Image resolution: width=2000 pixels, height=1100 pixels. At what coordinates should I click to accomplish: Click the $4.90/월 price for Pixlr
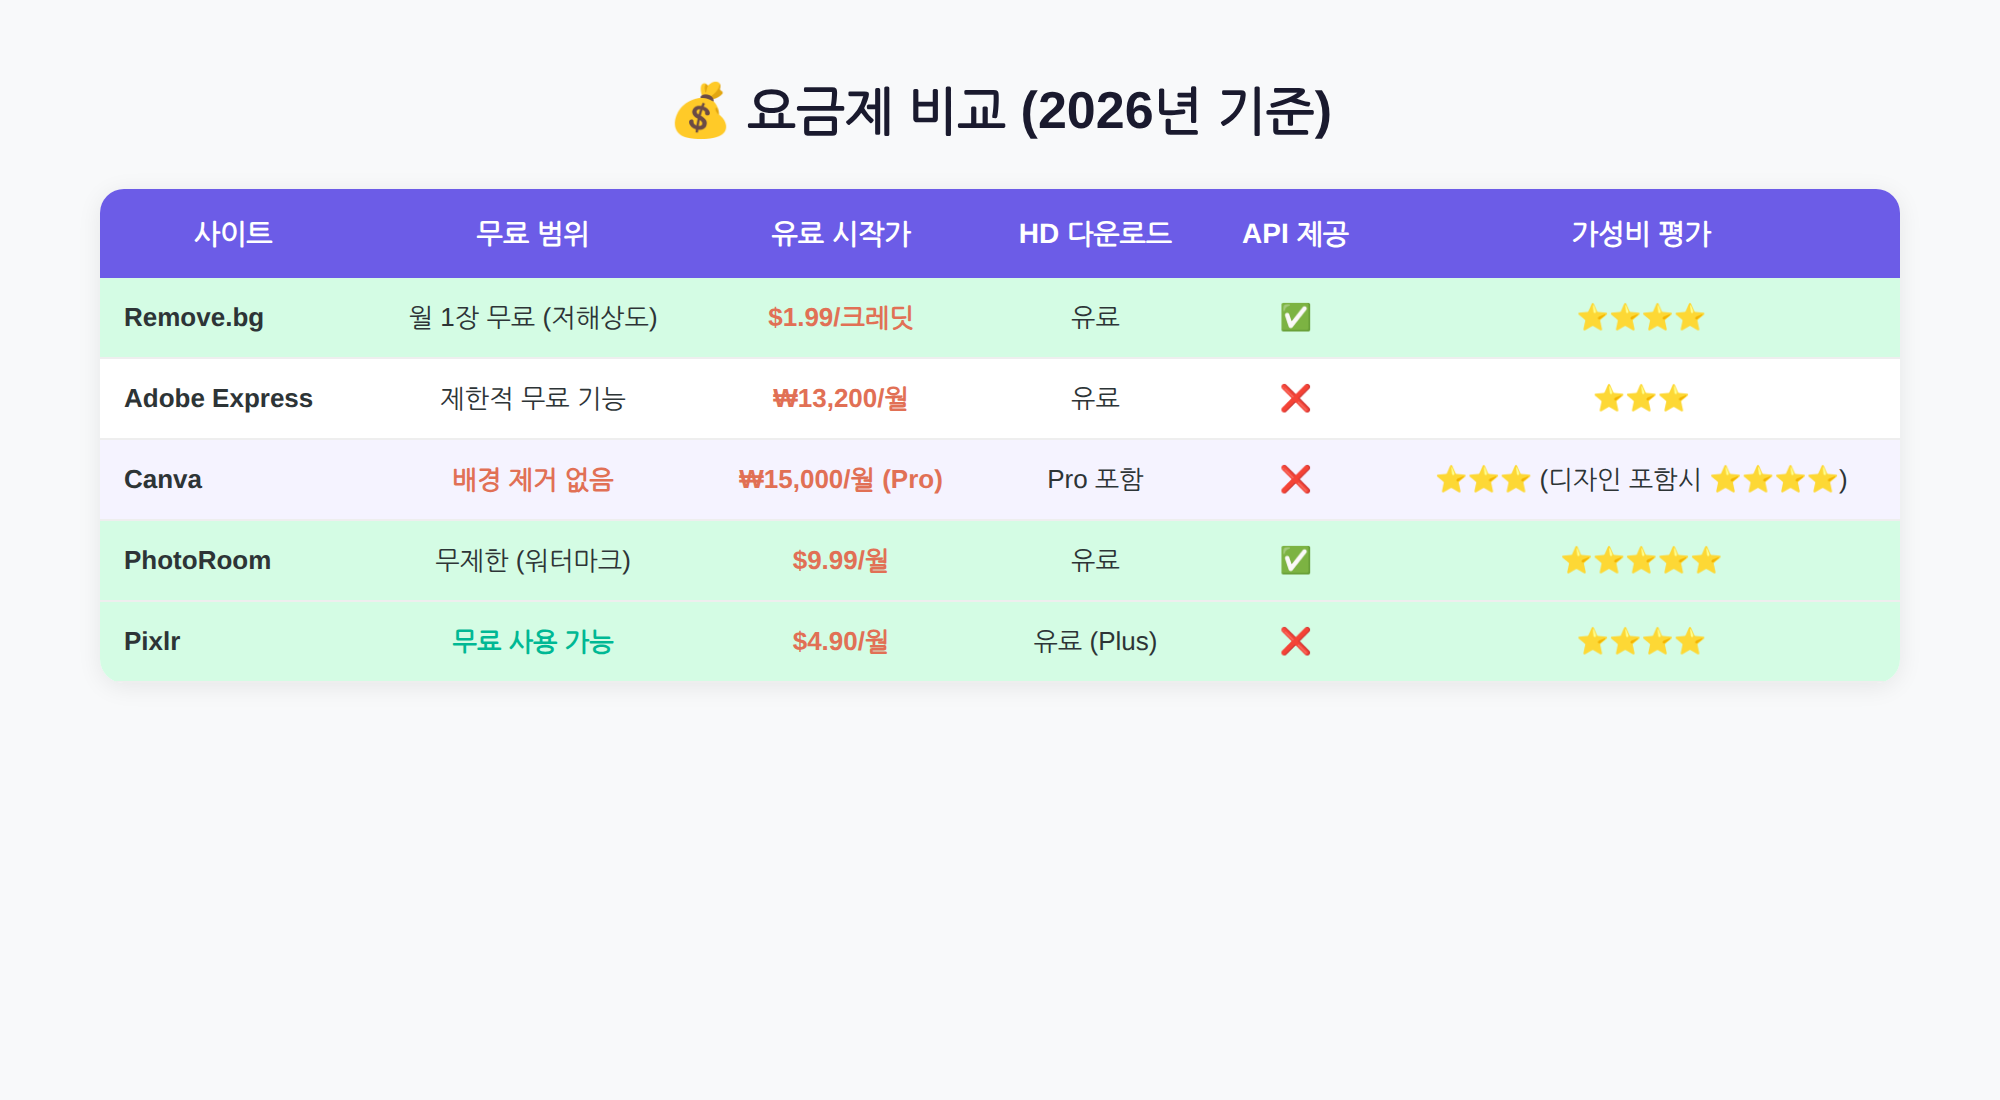840,641
